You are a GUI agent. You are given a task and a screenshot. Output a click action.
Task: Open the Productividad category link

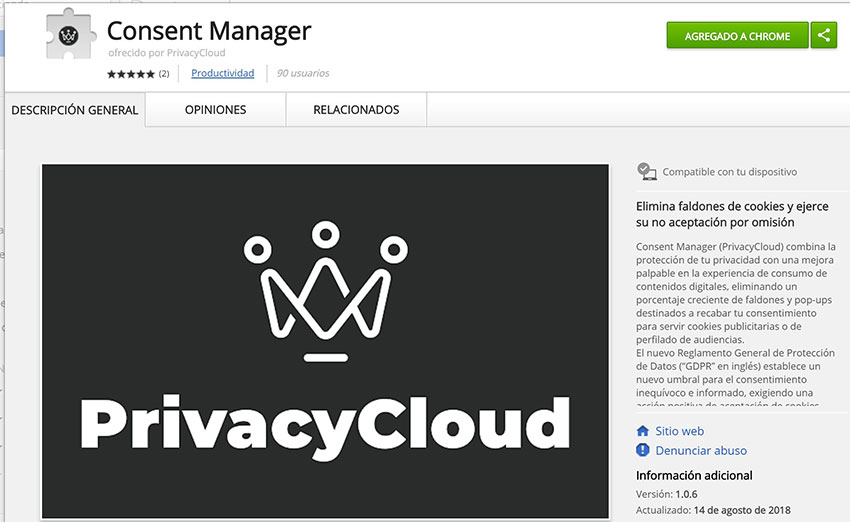[x=222, y=73]
